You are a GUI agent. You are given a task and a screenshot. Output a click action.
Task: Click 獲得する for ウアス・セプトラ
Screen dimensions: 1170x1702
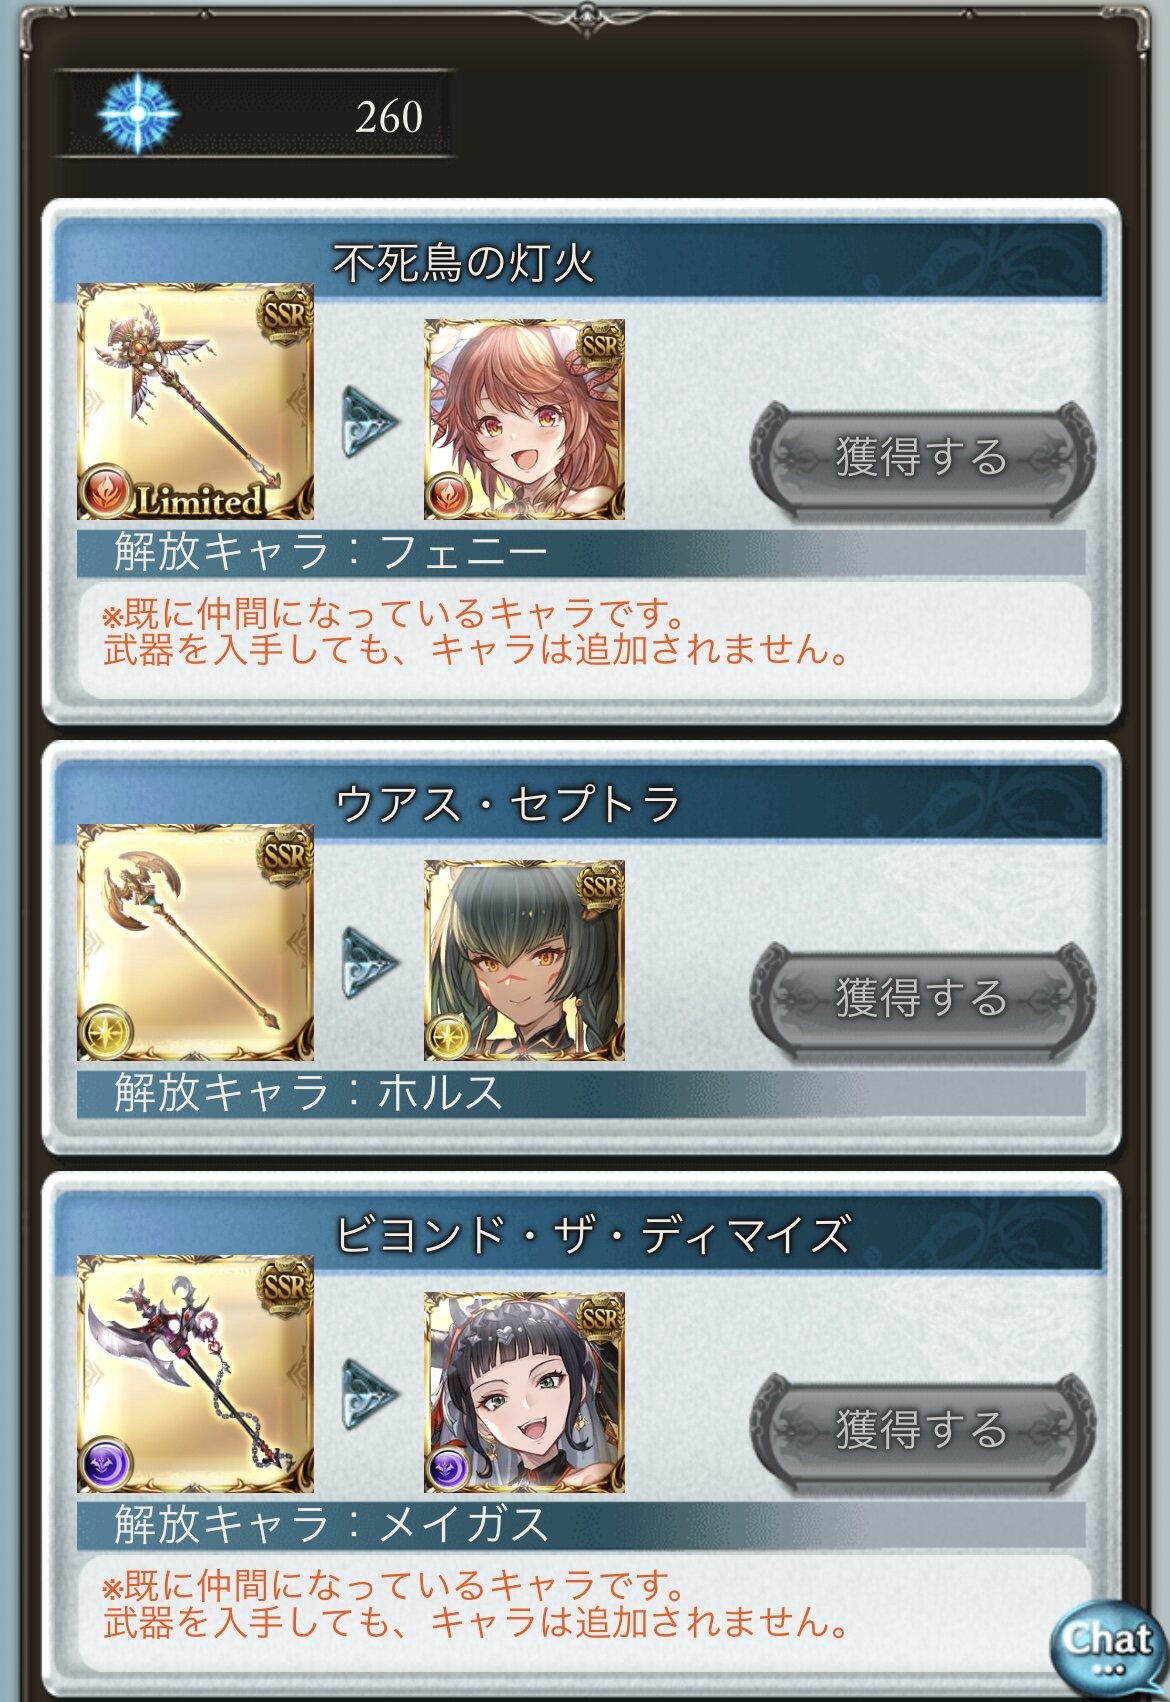tap(922, 998)
